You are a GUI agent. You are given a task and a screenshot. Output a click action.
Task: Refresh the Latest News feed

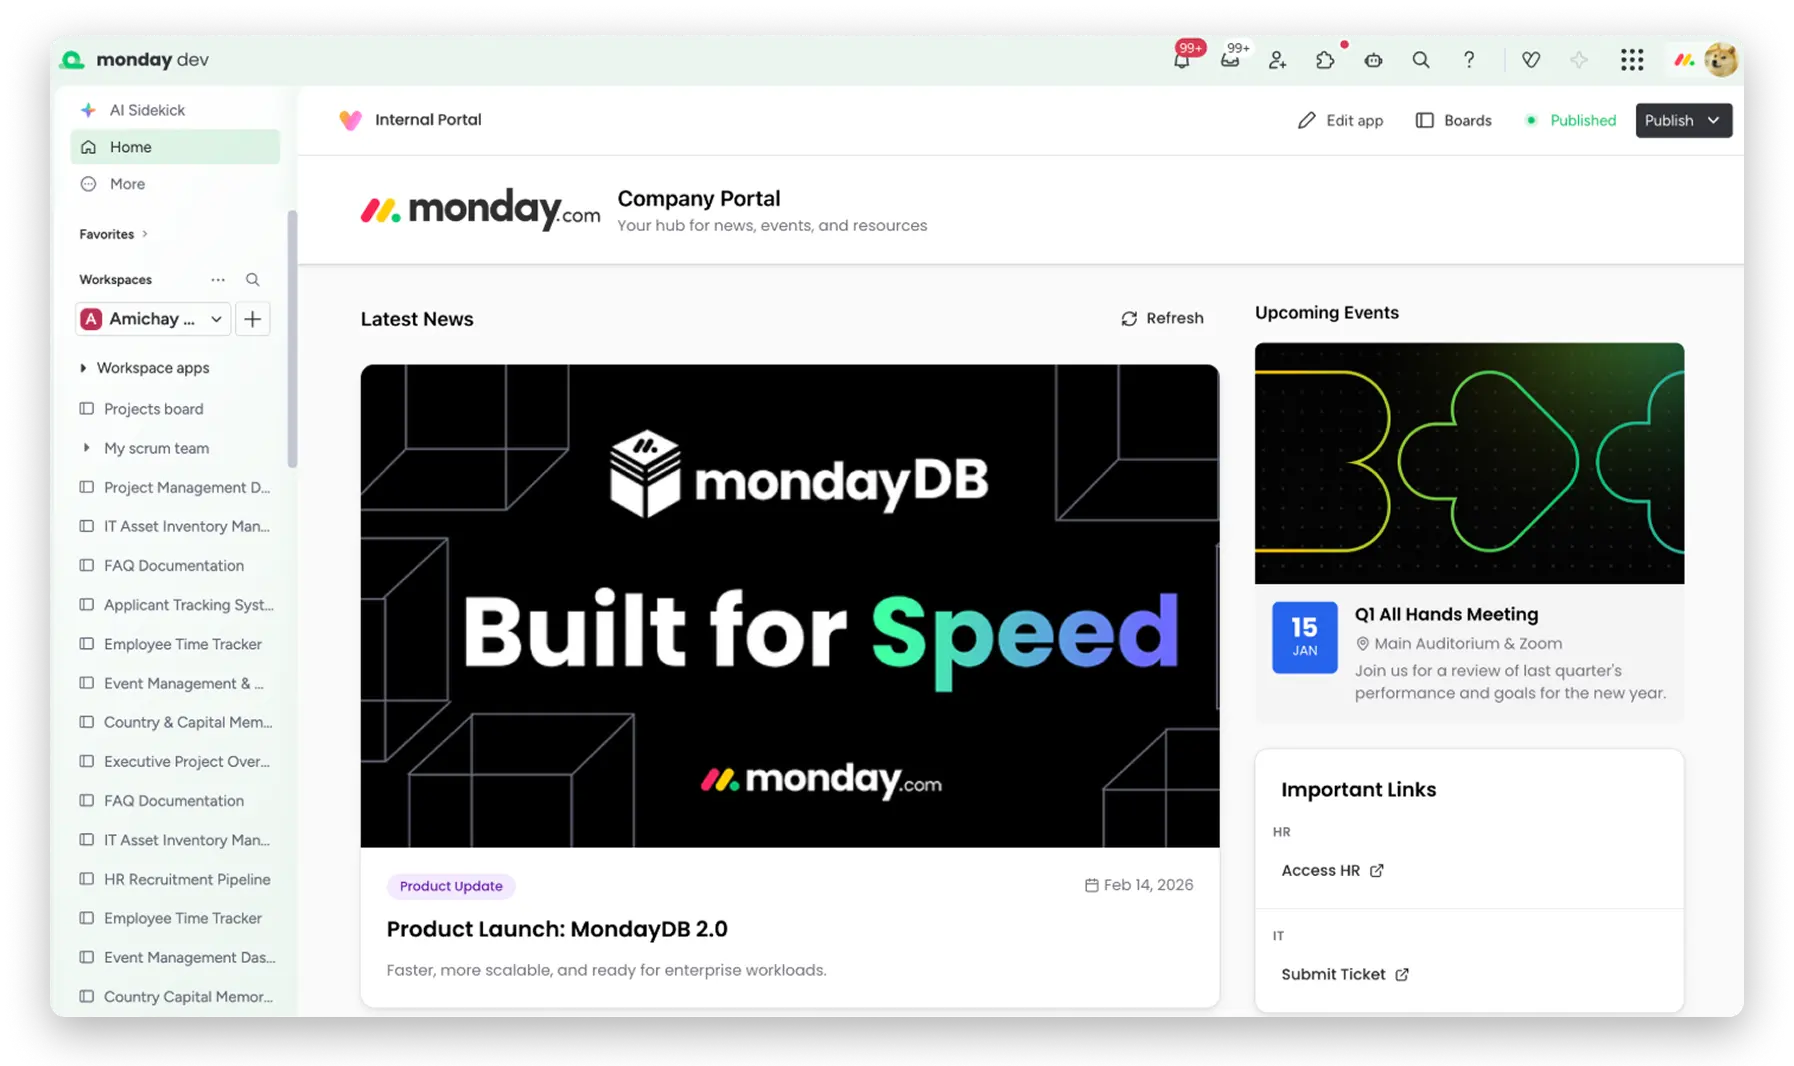click(1162, 318)
